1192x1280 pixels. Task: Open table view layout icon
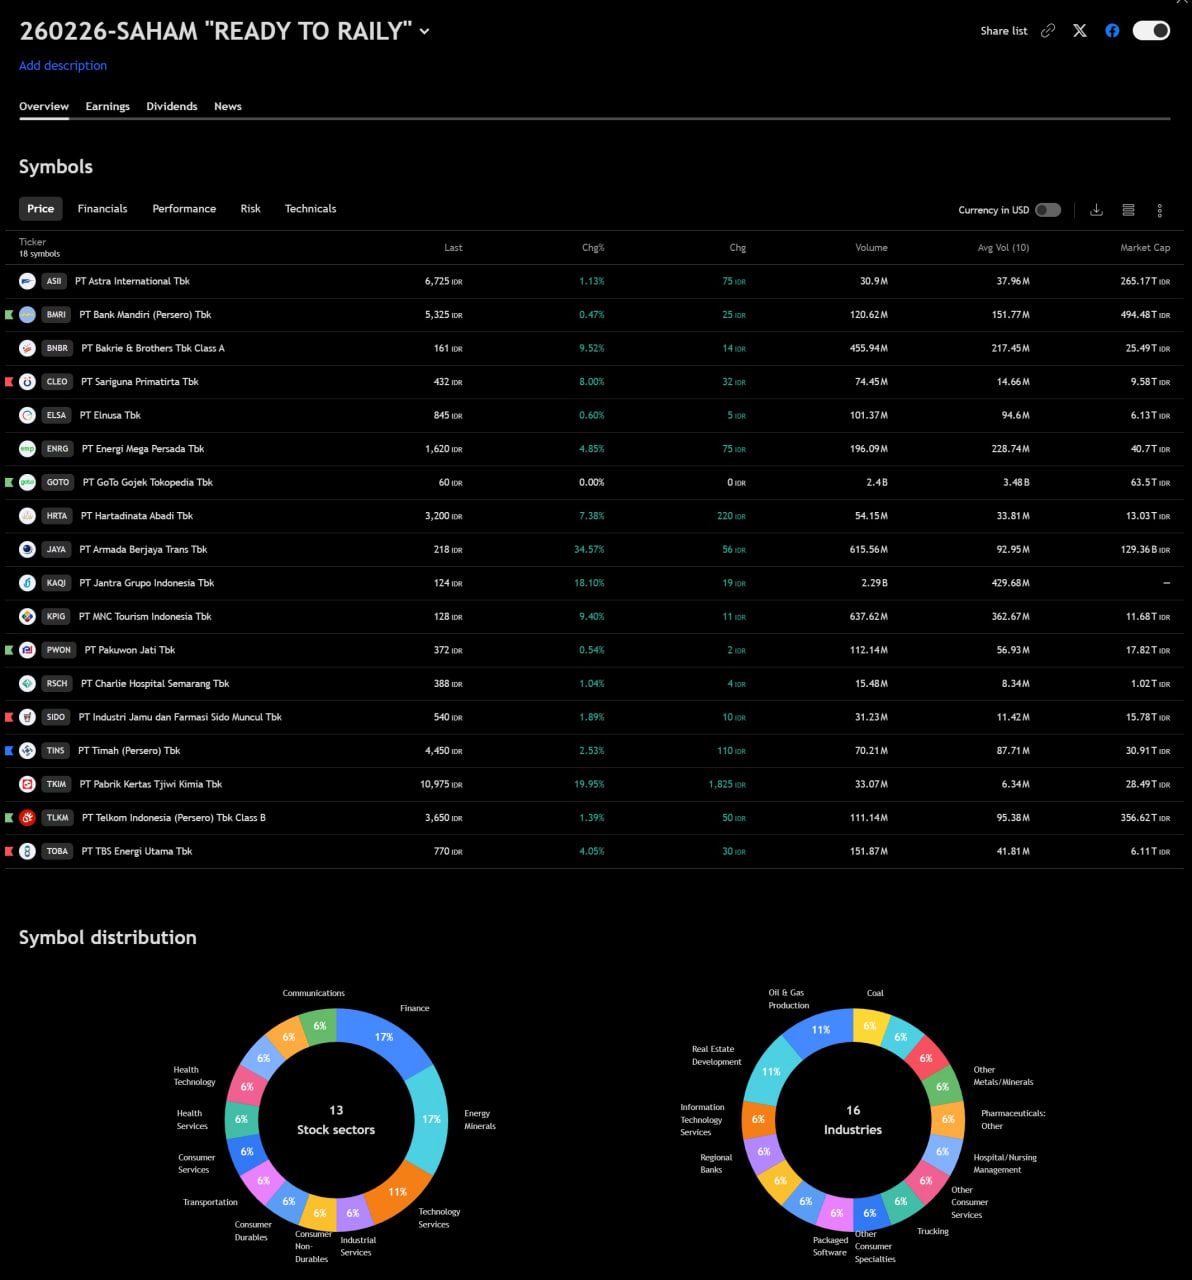pyautogui.click(x=1128, y=210)
